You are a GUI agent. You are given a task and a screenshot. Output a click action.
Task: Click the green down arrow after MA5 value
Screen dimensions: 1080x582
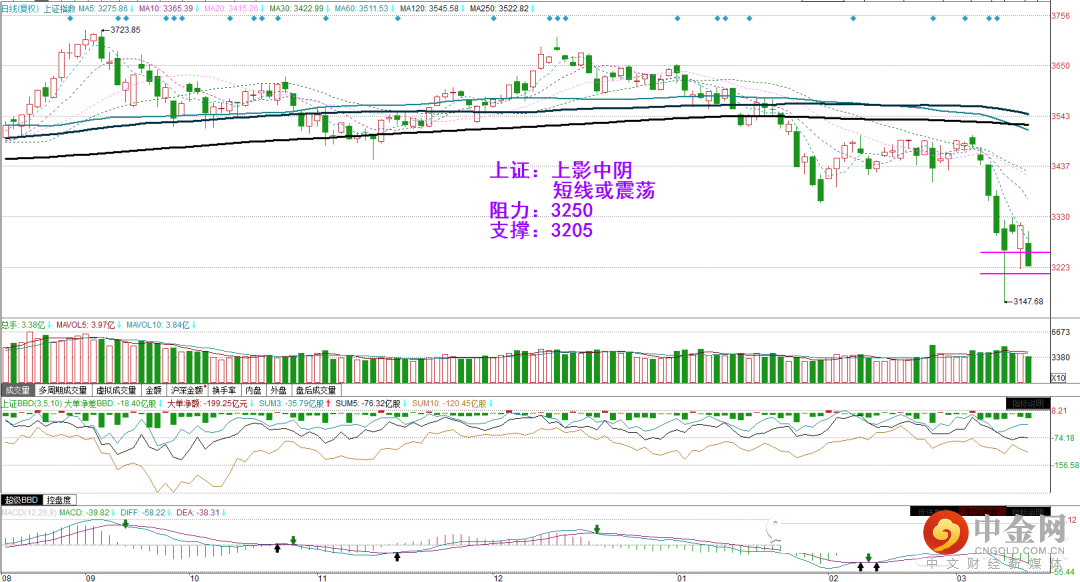tap(131, 8)
